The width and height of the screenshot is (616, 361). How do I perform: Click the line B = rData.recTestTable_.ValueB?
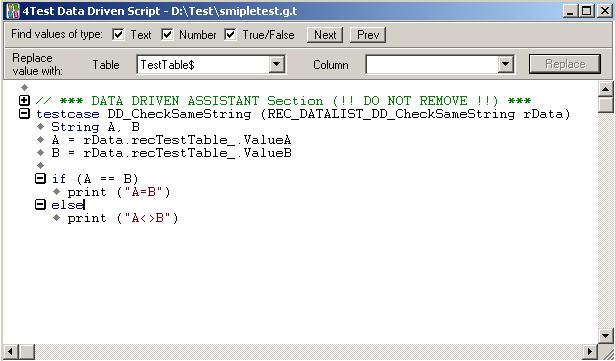point(171,153)
